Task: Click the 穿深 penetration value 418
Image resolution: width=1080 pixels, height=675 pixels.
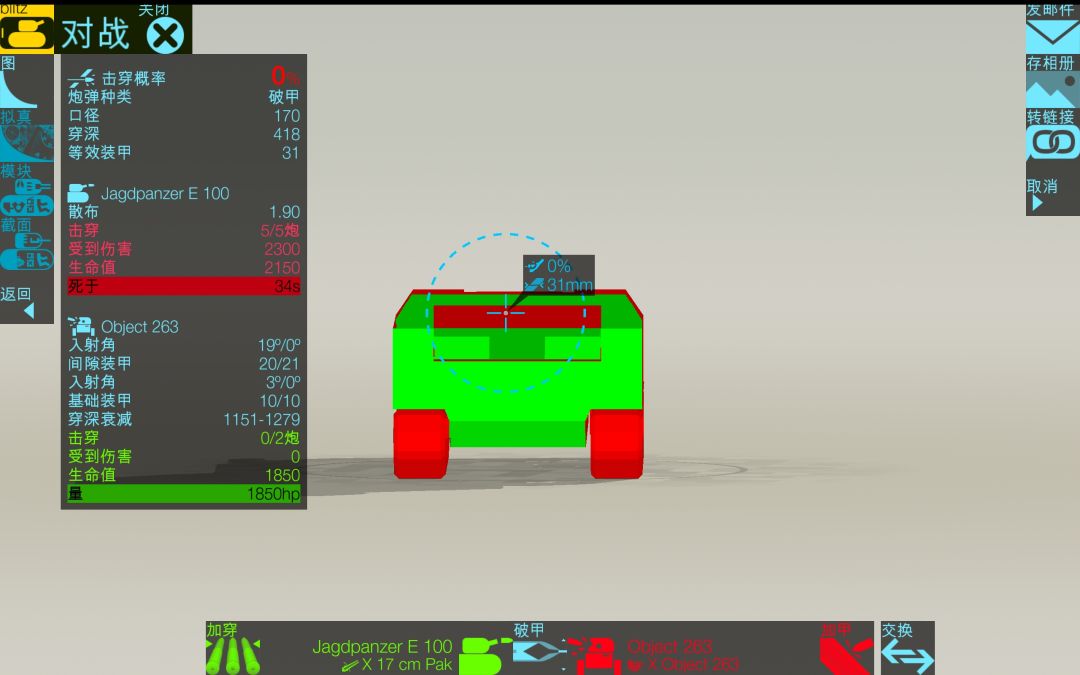Action: tap(287, 134)
